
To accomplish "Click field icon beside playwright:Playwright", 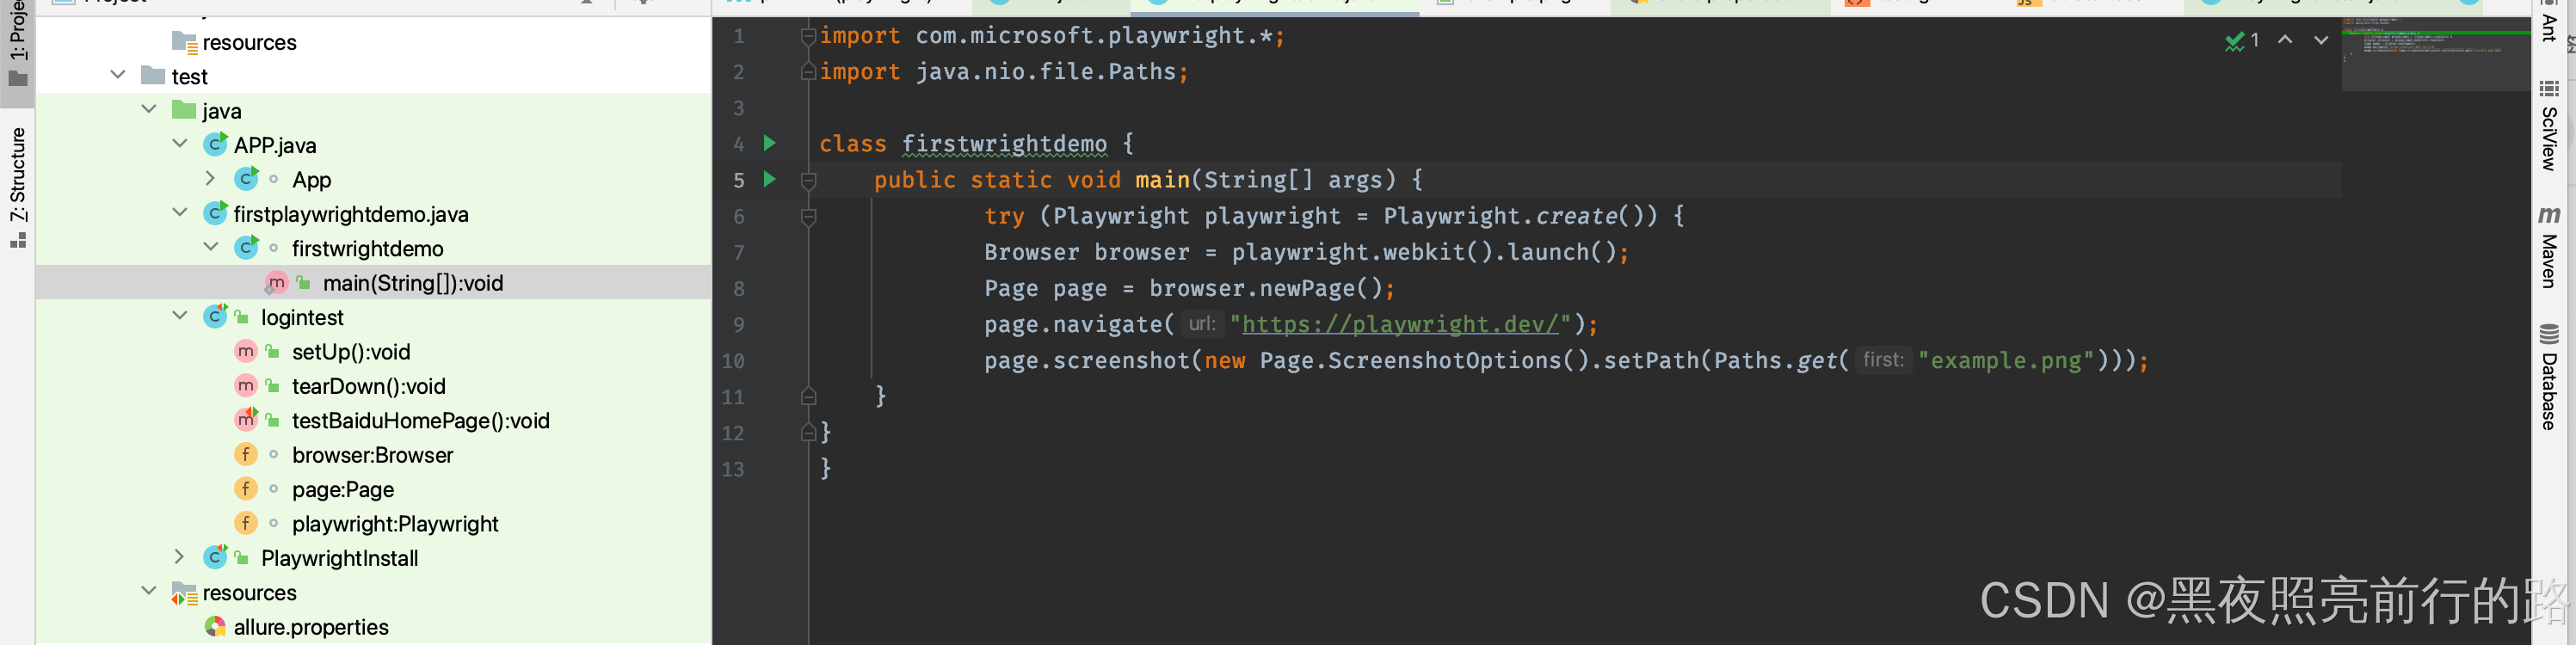I will point(246,523).
